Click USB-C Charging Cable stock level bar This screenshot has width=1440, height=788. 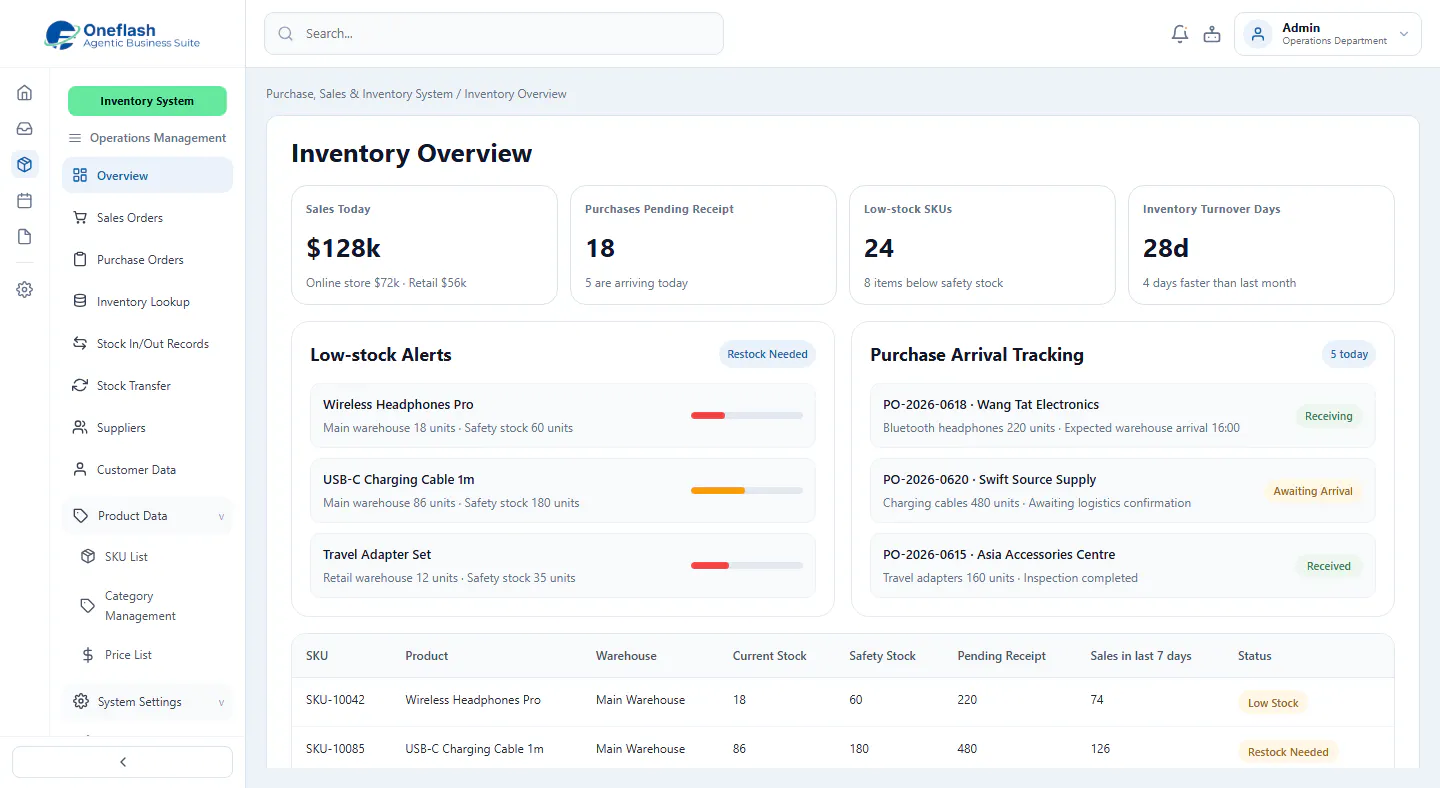click(747, 490)
